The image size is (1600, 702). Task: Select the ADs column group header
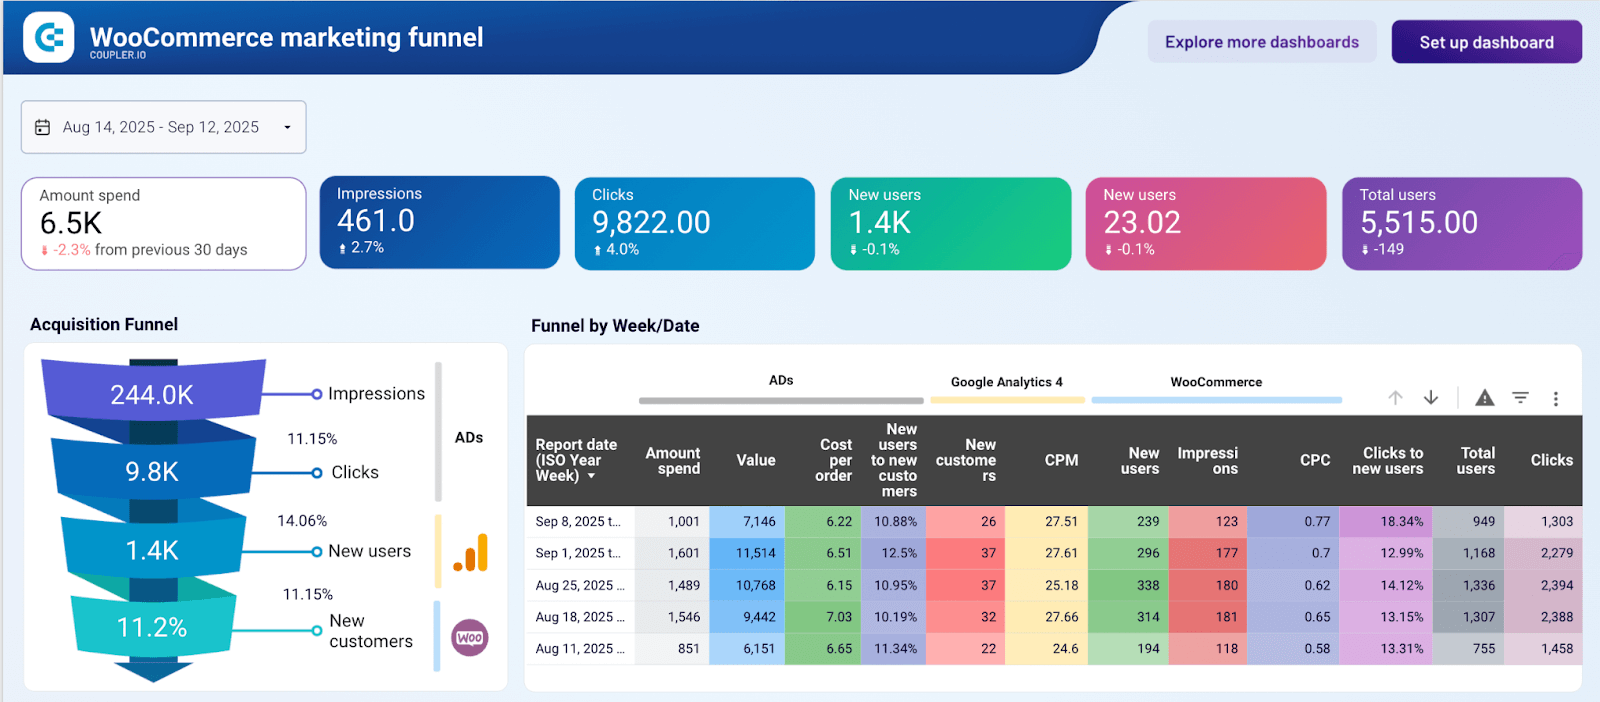pos(781,381)
